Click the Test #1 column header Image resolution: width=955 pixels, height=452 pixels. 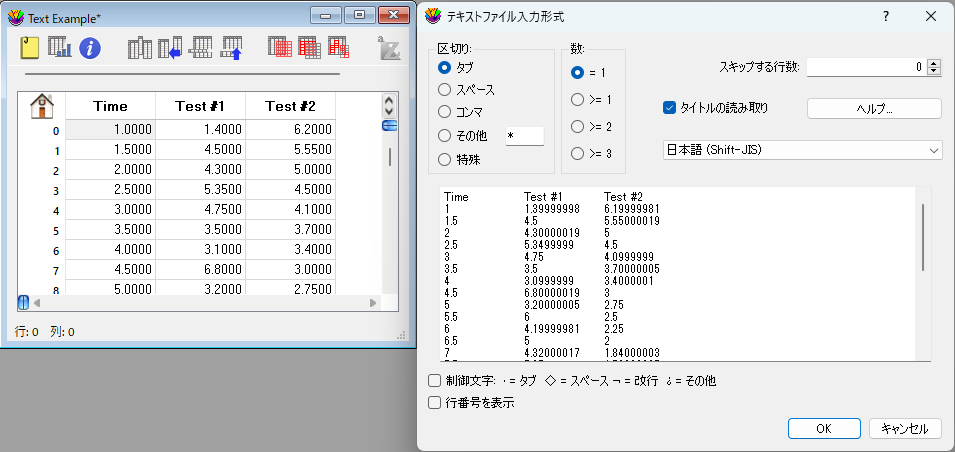click(x=200, y=106)
